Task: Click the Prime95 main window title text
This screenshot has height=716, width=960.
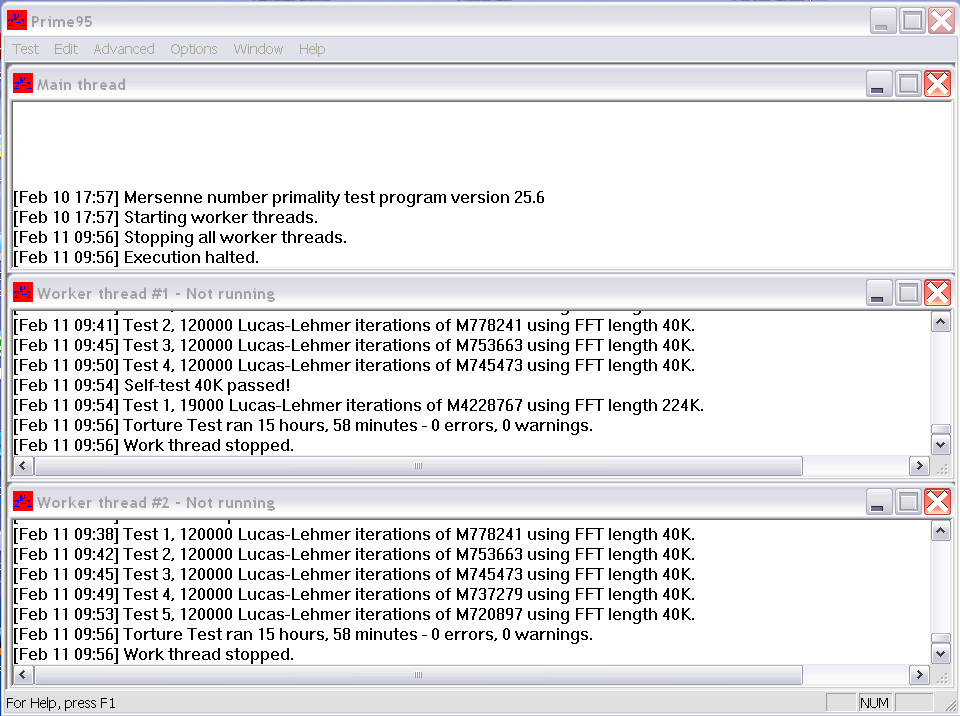Action: pyautogui.click(x=62, y=21)
